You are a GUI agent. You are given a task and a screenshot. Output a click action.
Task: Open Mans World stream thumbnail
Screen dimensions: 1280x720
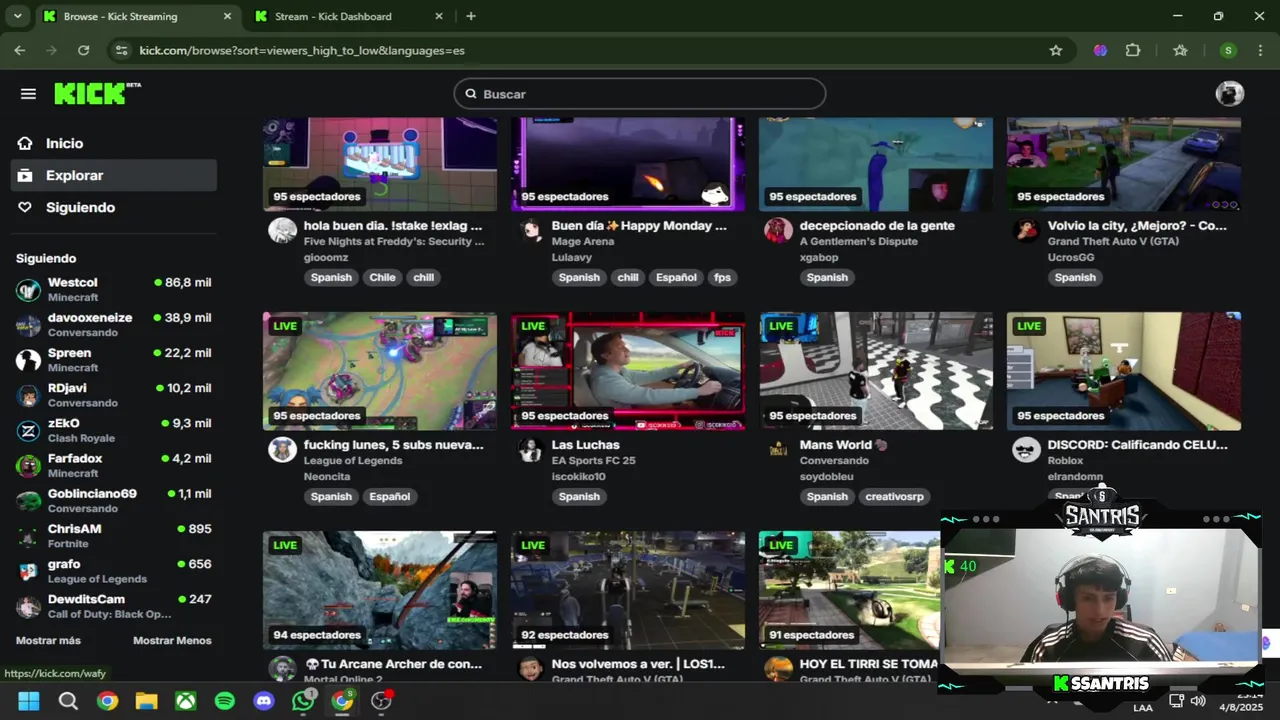[876, 371]
